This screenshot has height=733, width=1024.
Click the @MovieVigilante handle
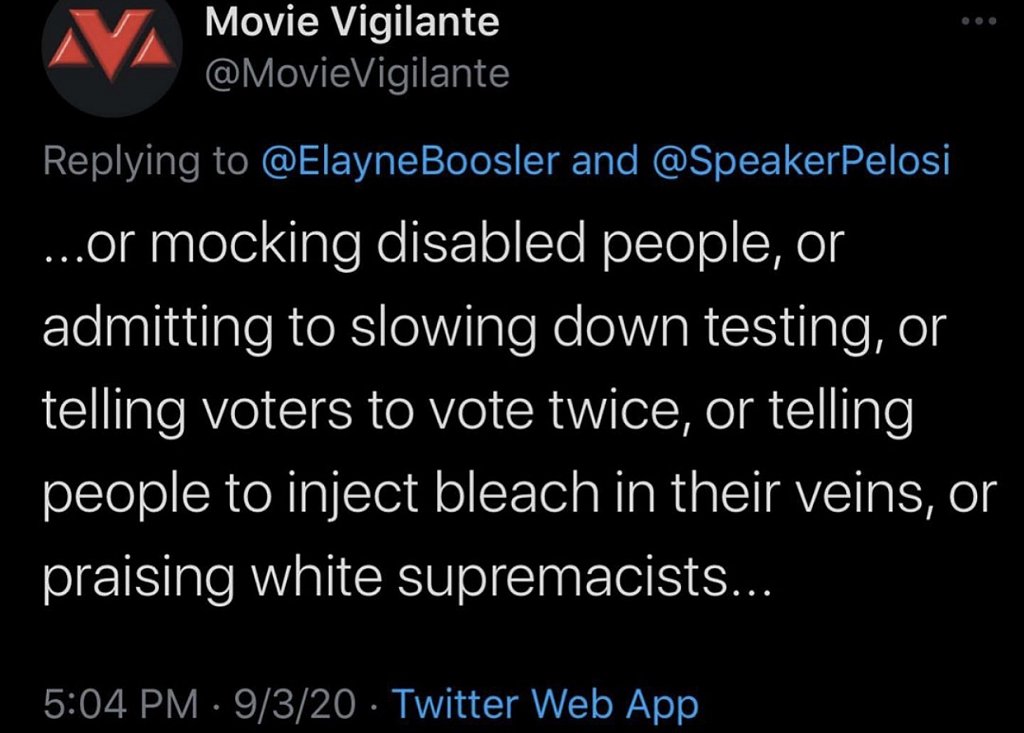click(x=357, y=74)
